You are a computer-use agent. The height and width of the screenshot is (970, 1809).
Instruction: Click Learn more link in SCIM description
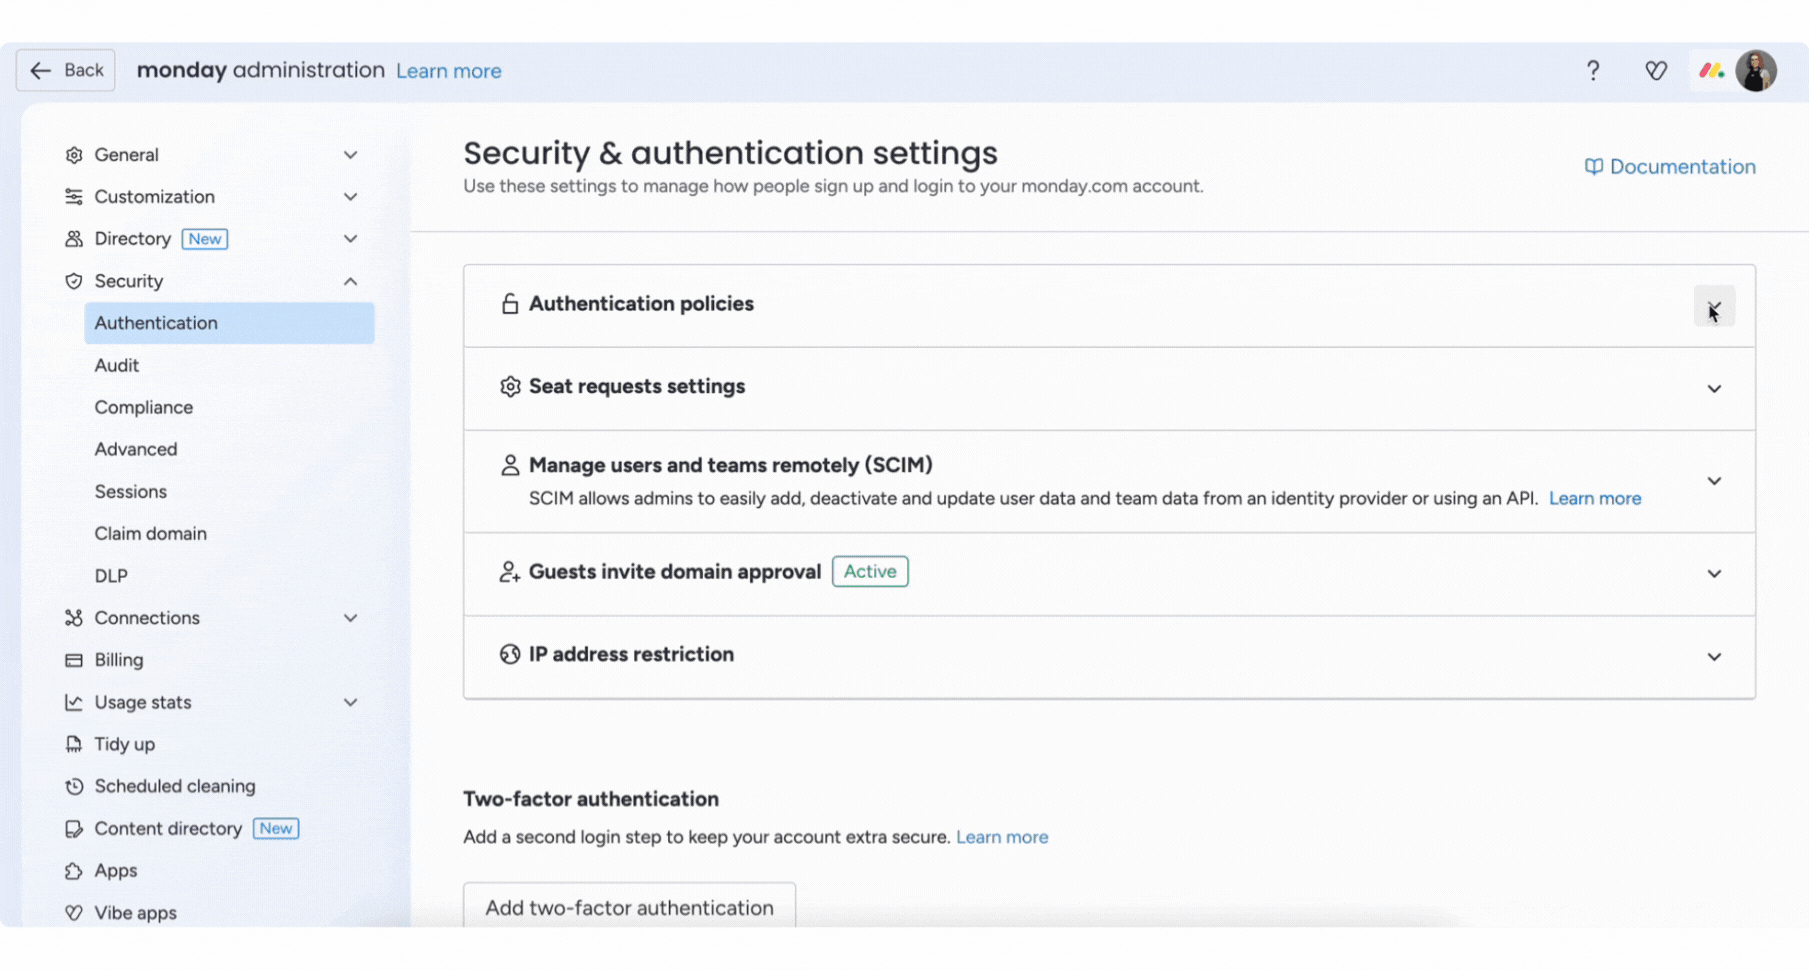pos(1595,498)
